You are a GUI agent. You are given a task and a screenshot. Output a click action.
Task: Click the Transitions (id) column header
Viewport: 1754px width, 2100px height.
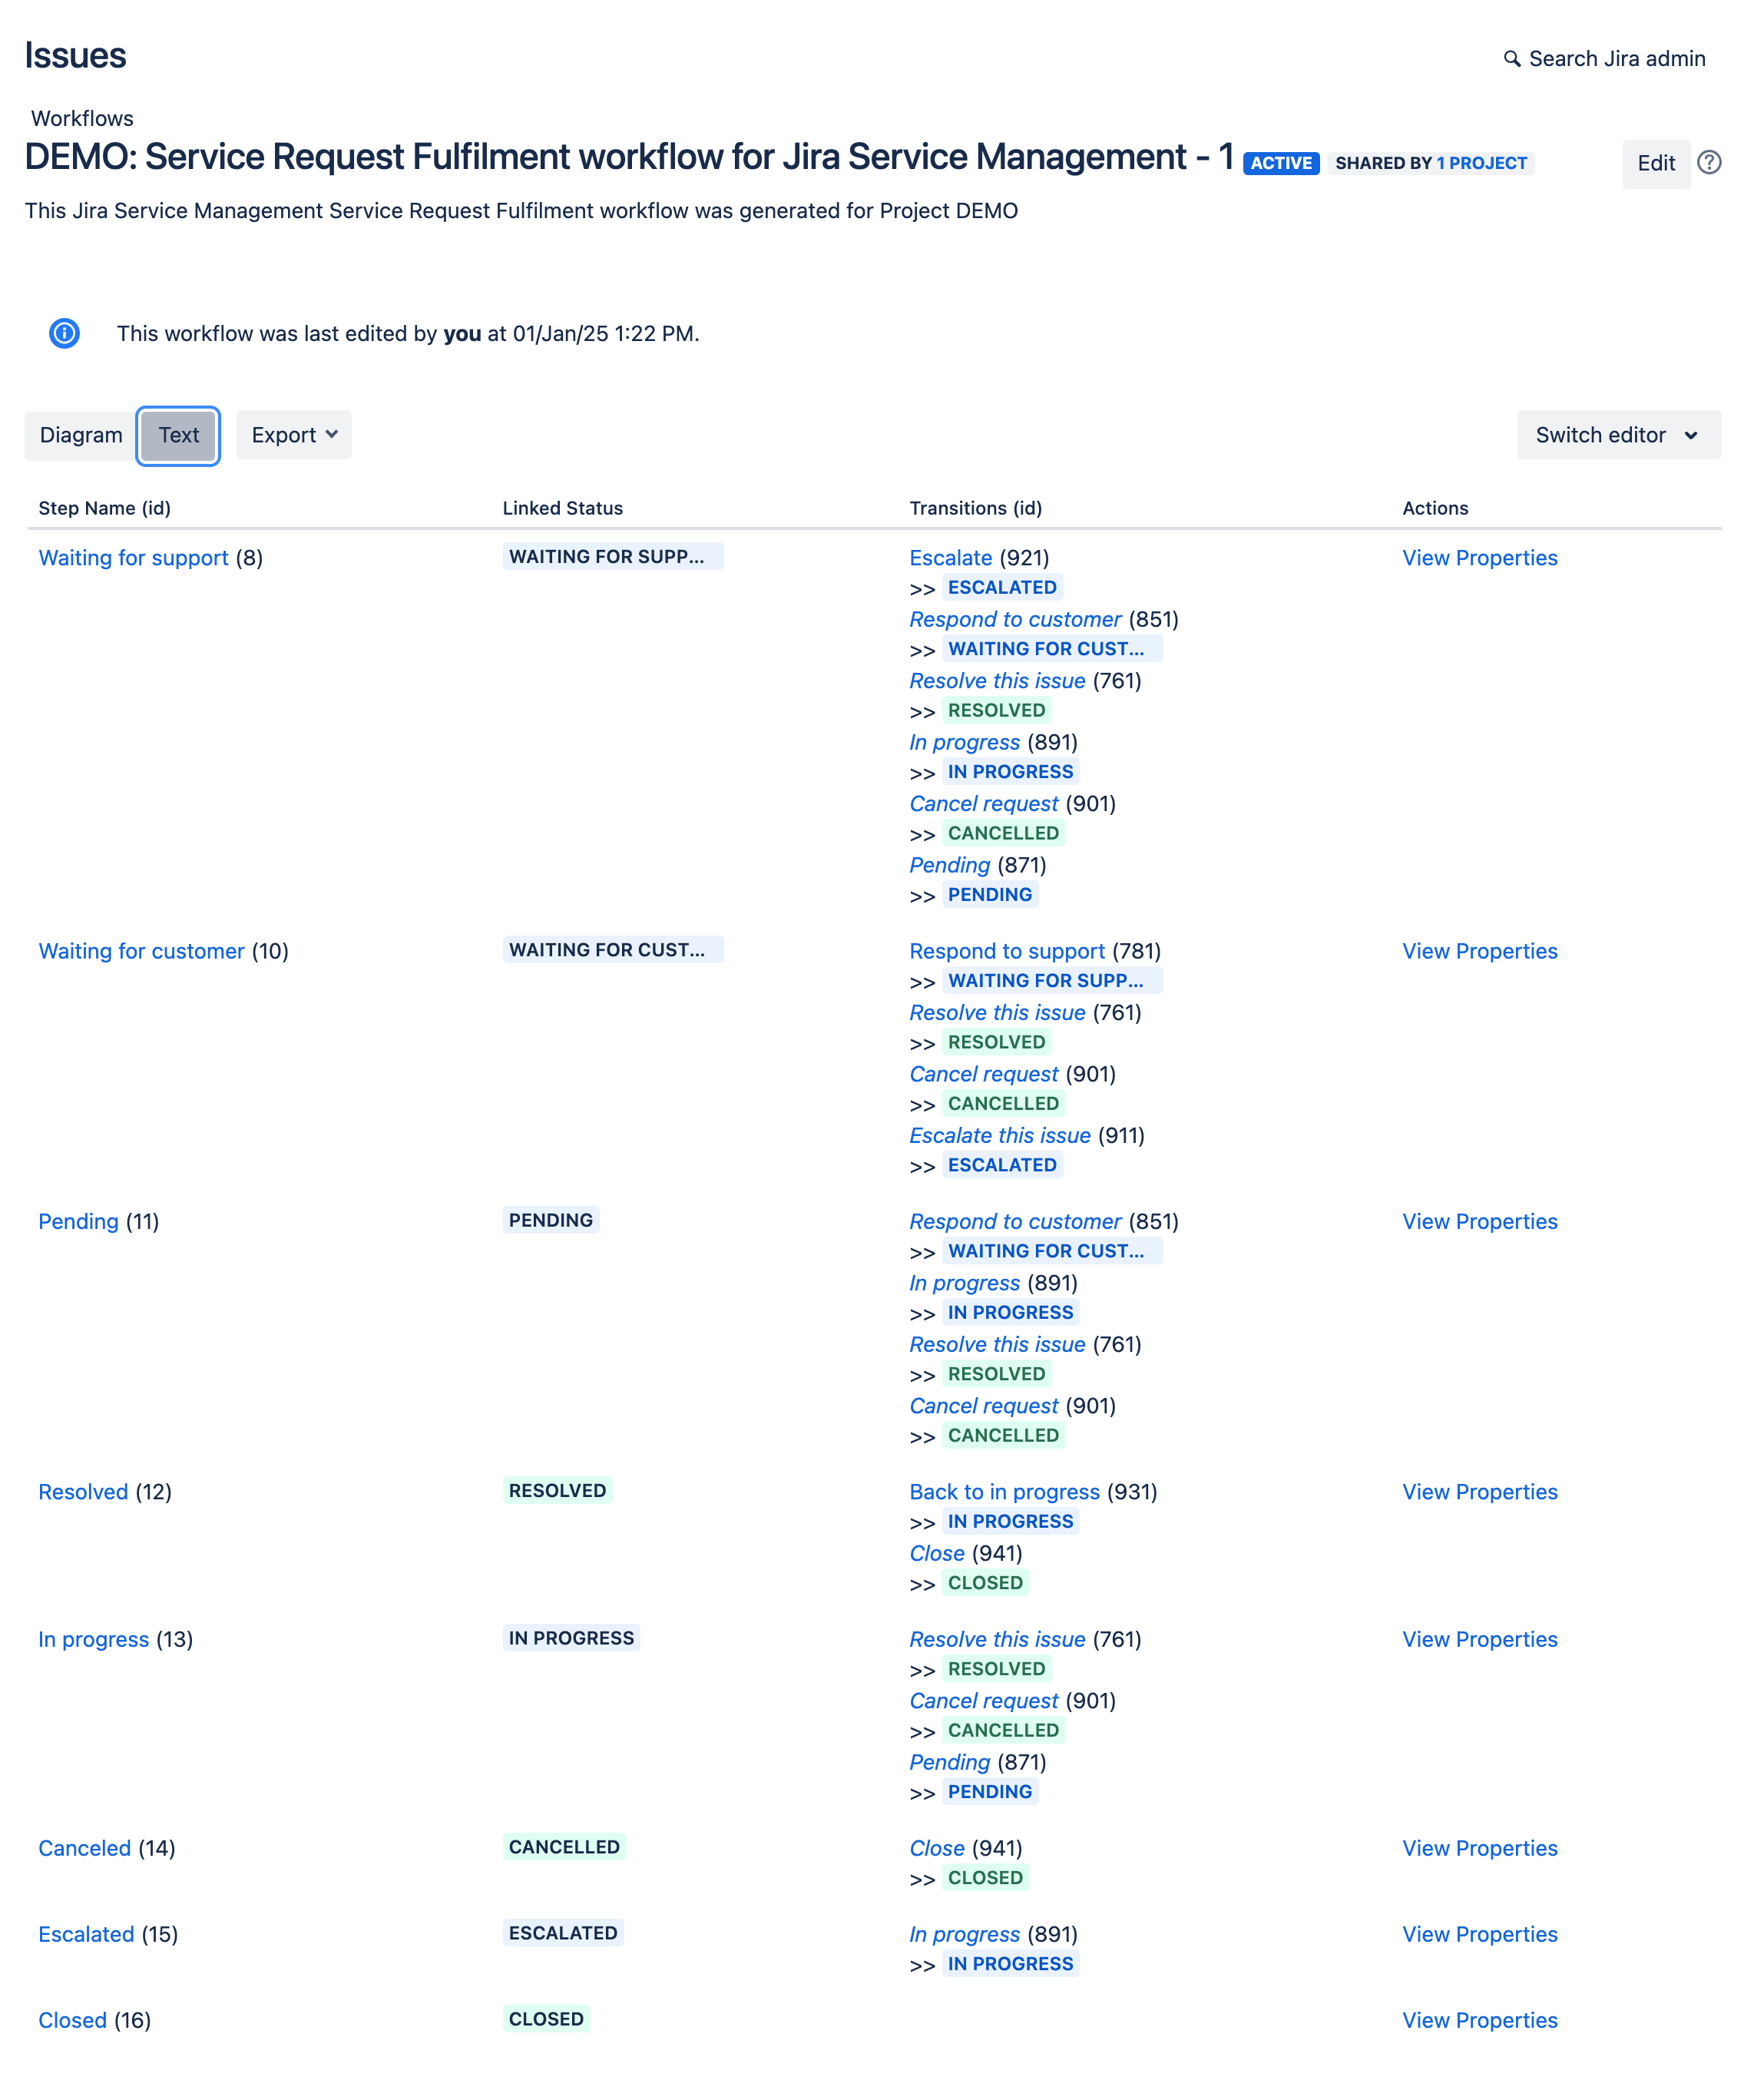[x=975, y=508]
